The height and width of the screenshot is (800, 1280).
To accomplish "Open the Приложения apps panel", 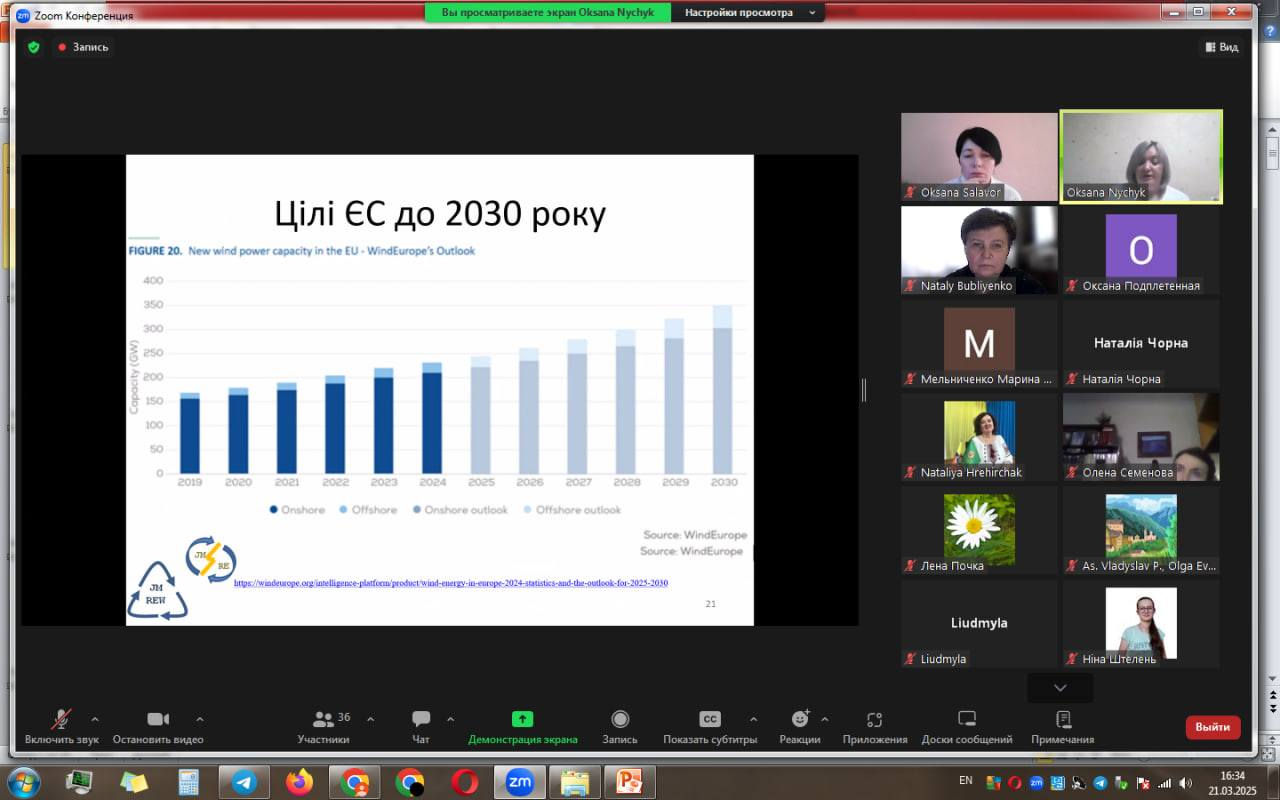I will pos(875,727).
